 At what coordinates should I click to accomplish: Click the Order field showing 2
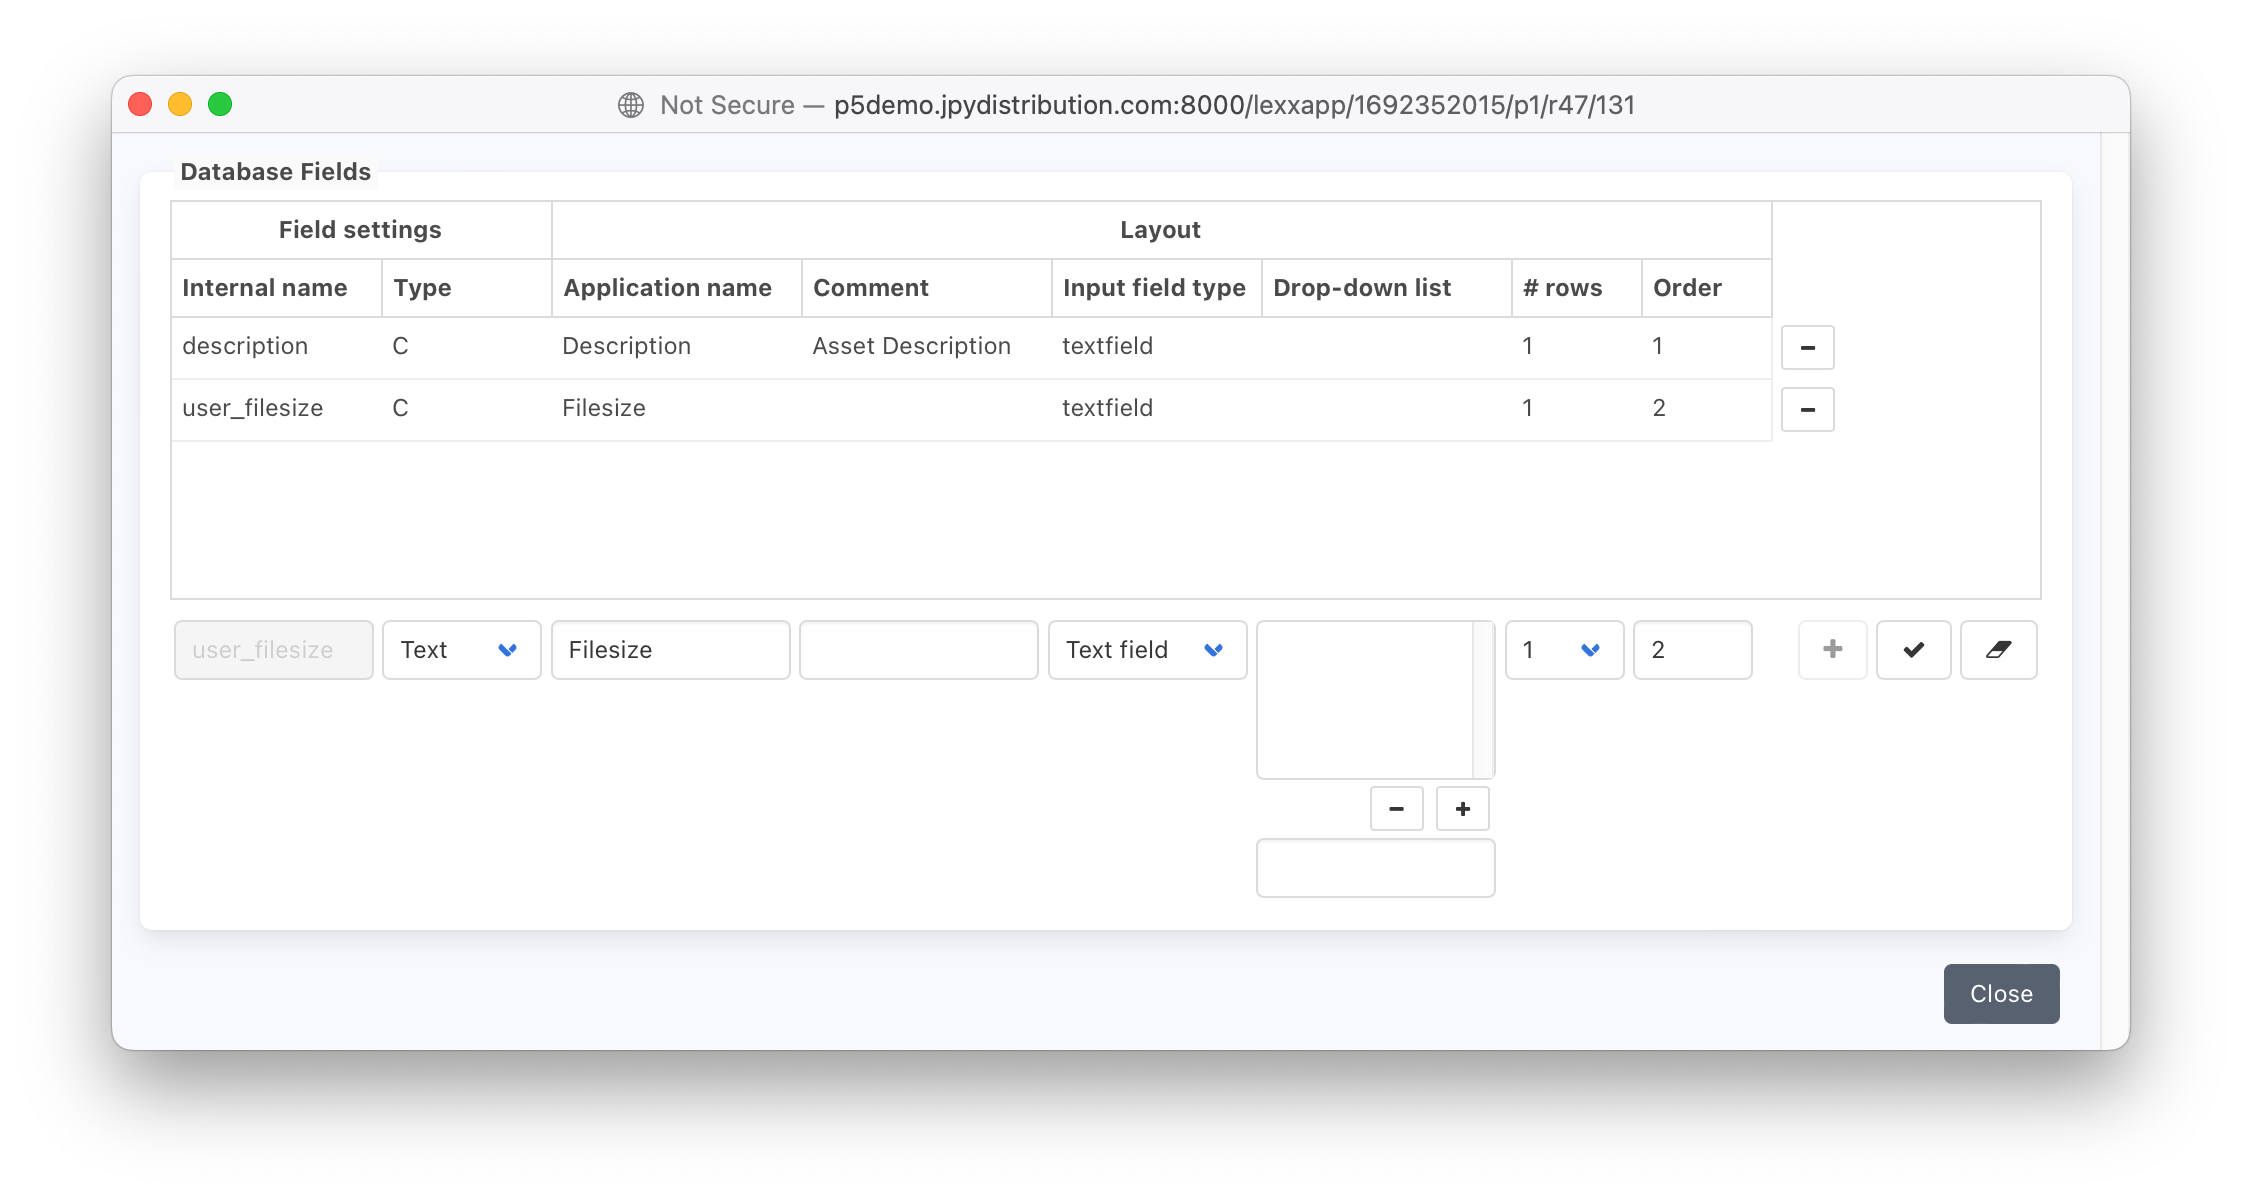pyautogui.click(x=1692, y=649)
